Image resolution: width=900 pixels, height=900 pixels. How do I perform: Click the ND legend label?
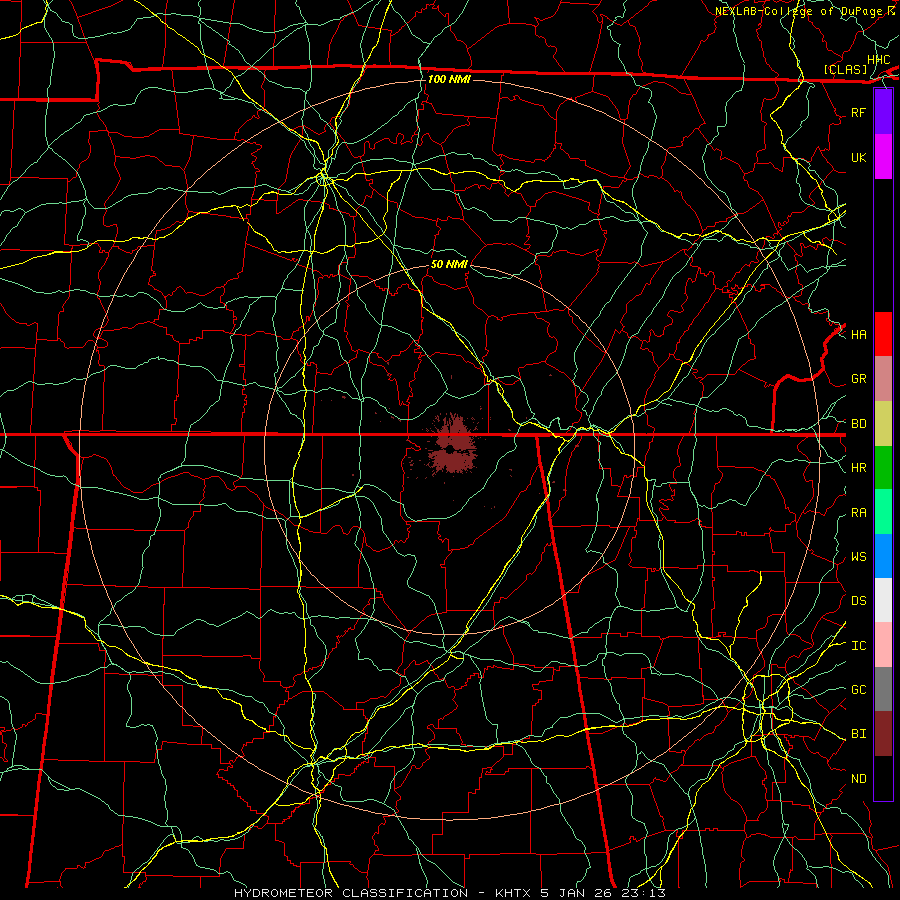[859, 779]
